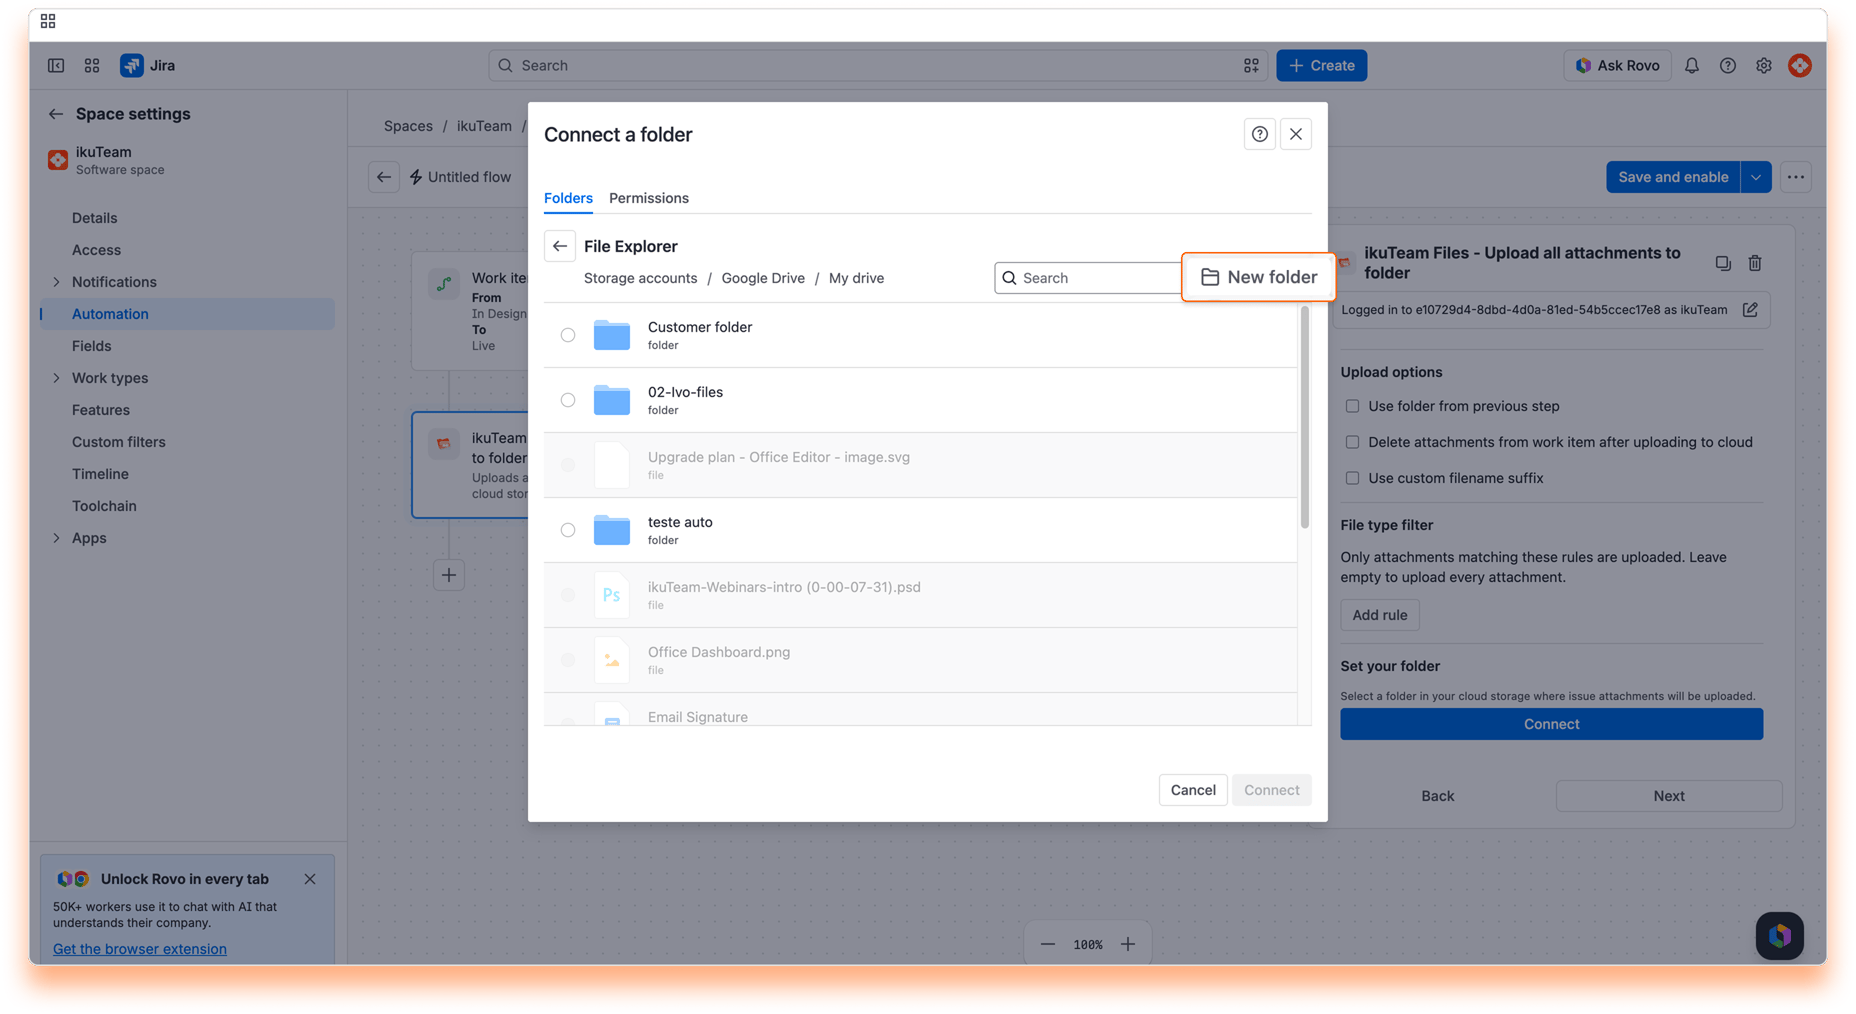Select the Customer folder radio button
Viewport: 1856px width, 1014px height.
click(x=568, y=335)
